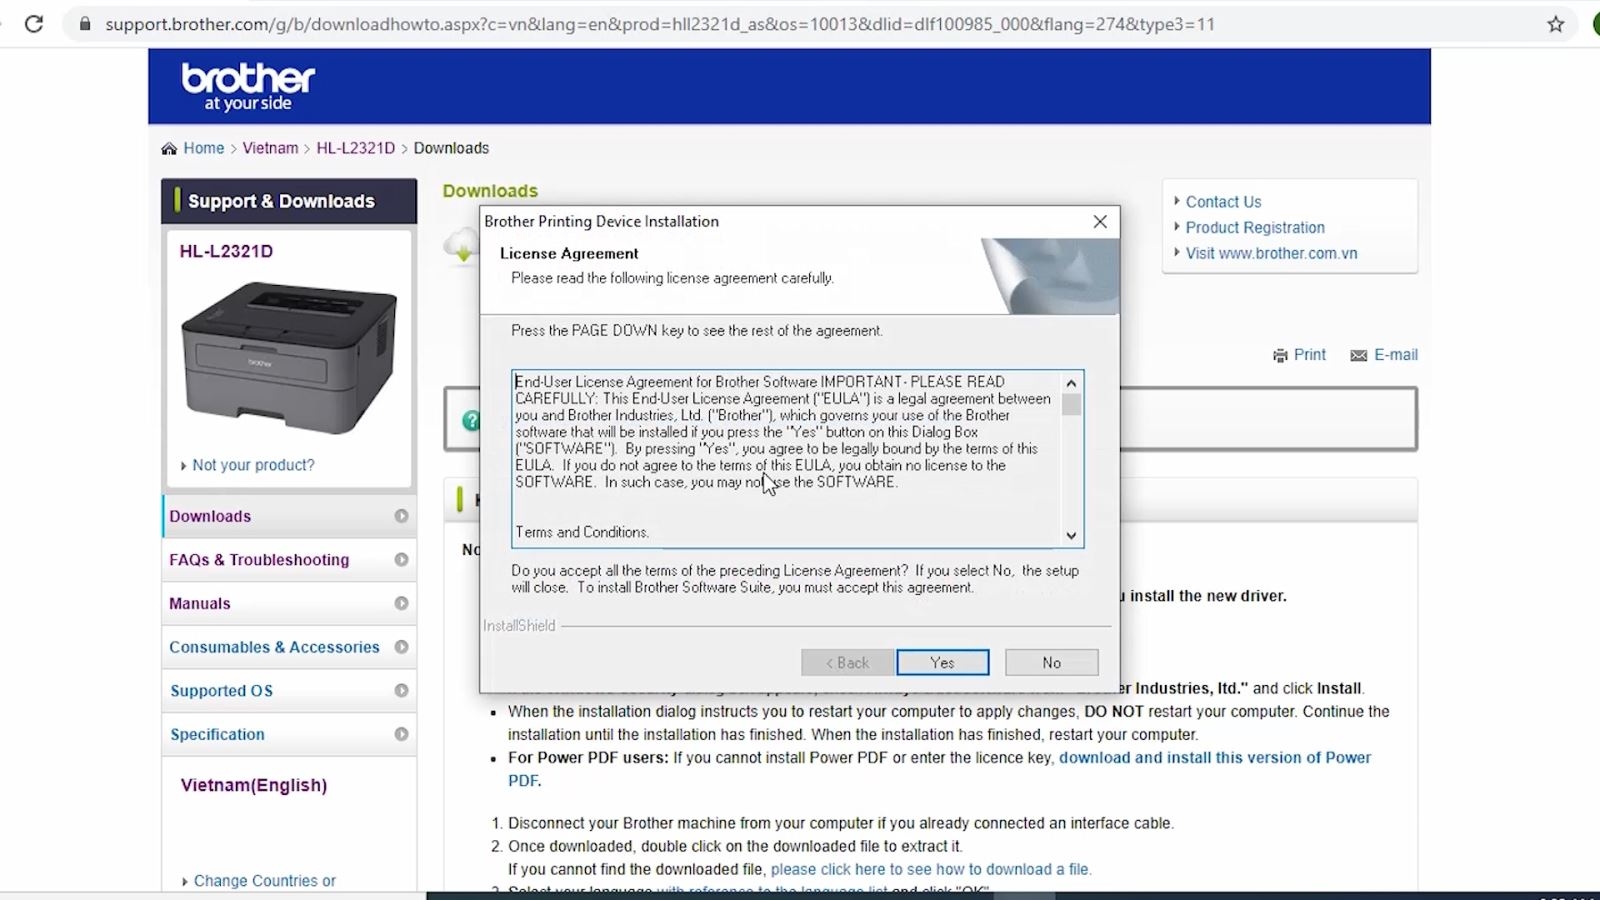Click the license text scroll up arrow
Screen dimensions: 1600x900
coord(1071,383)
